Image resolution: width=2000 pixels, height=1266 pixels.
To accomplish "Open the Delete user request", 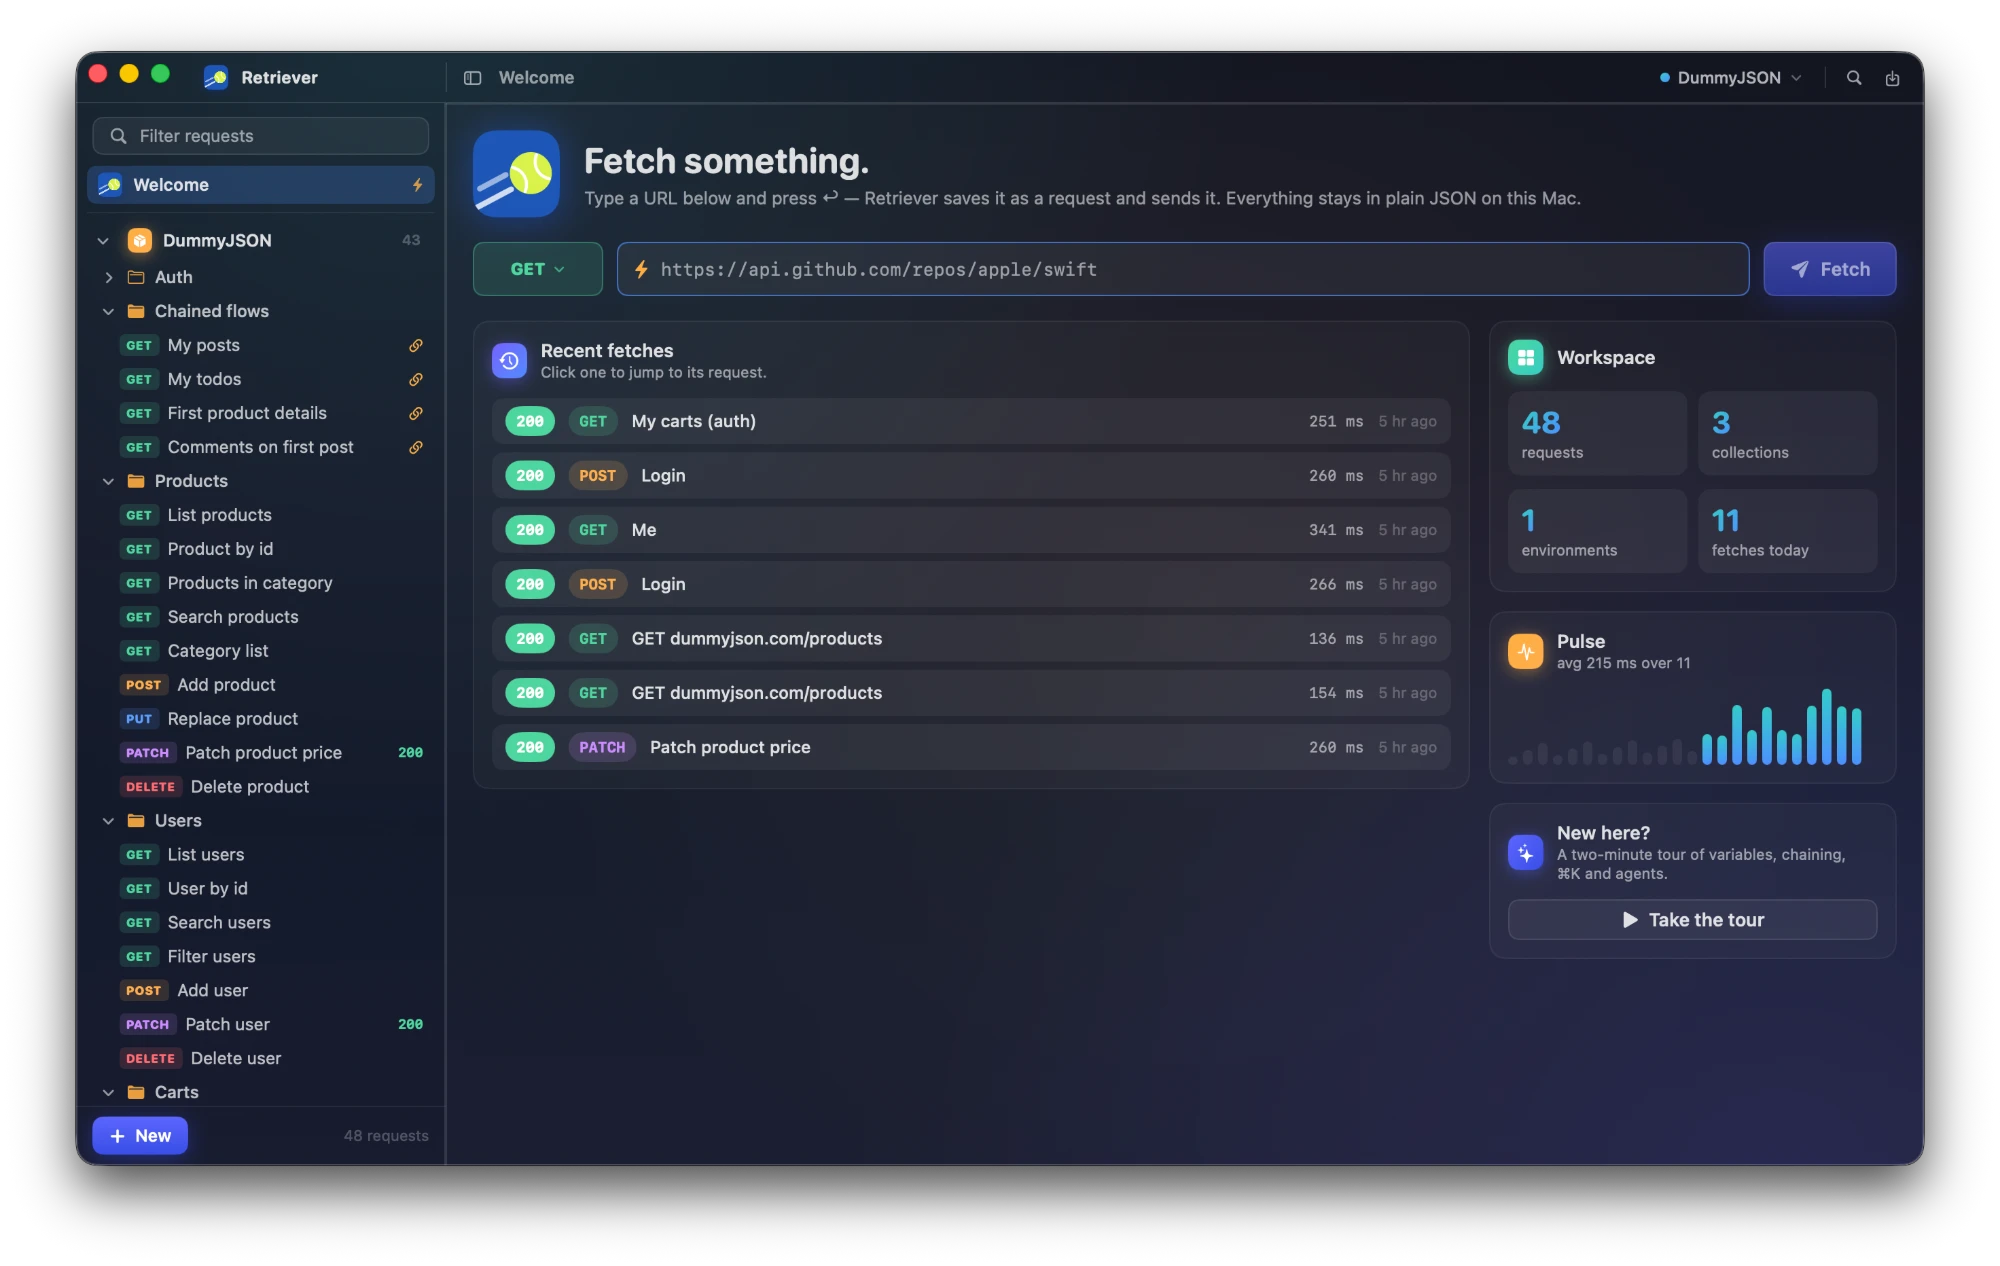I will click(x=261, y=1058).
